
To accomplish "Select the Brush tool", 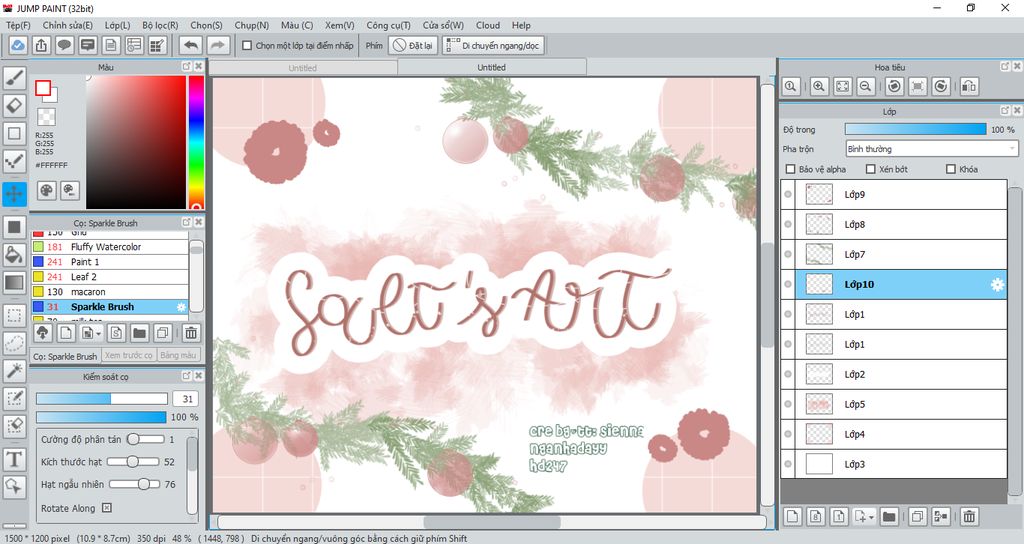I will [14, 78].
